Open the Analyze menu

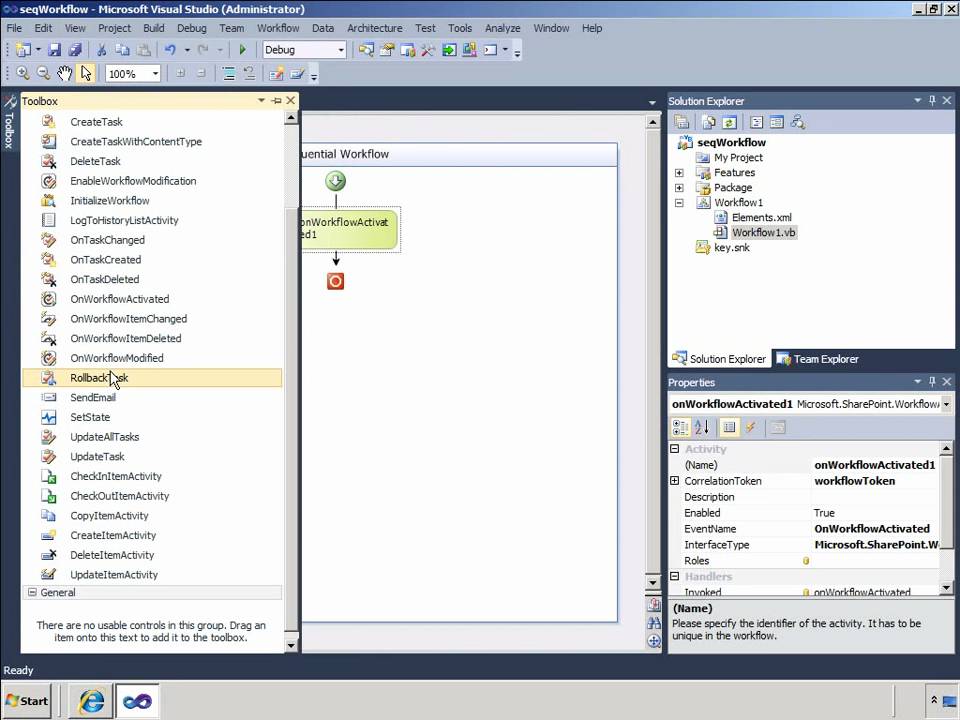click(x=503, y=28)
